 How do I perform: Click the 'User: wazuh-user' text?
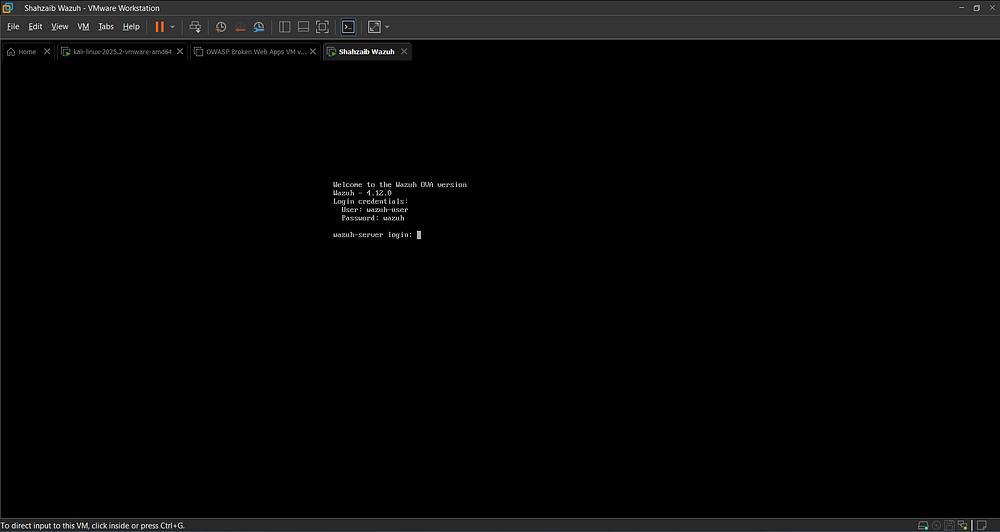374,210
